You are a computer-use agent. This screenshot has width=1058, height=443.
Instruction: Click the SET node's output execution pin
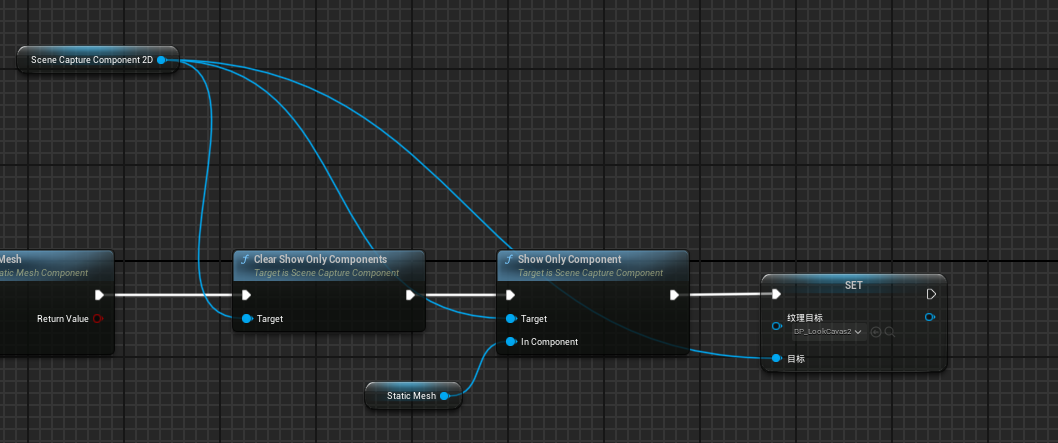(931, 295)
